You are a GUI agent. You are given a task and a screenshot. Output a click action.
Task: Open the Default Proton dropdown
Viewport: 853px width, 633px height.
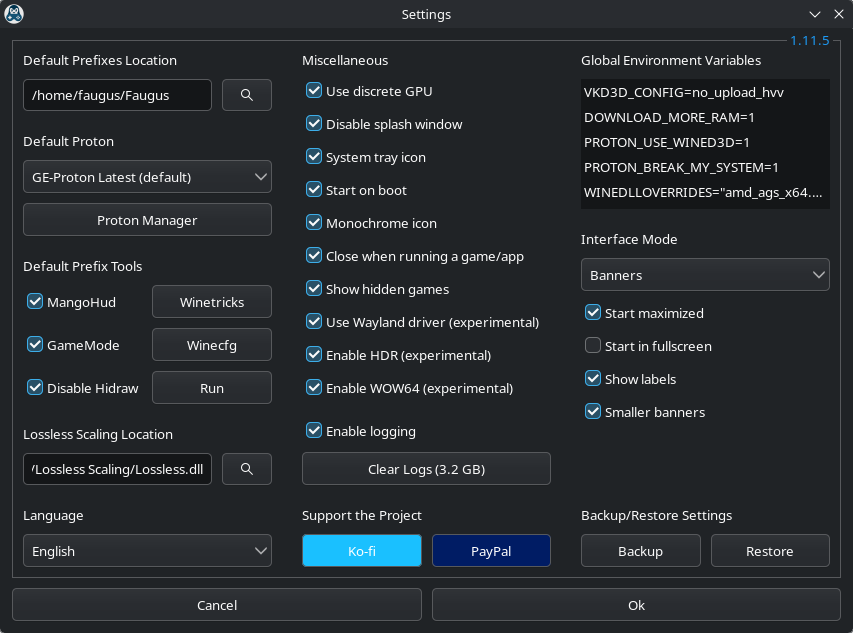[147, 177]
